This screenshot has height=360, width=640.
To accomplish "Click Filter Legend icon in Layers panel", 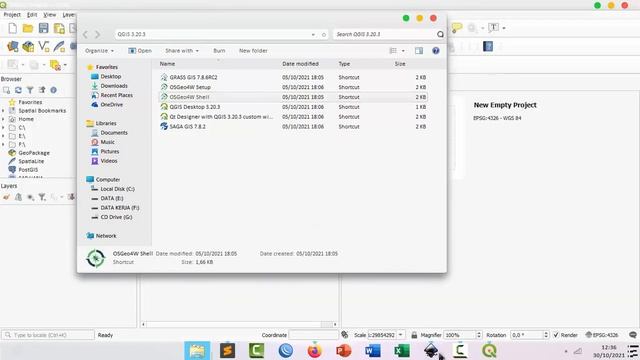I will (x=42, y=197).
